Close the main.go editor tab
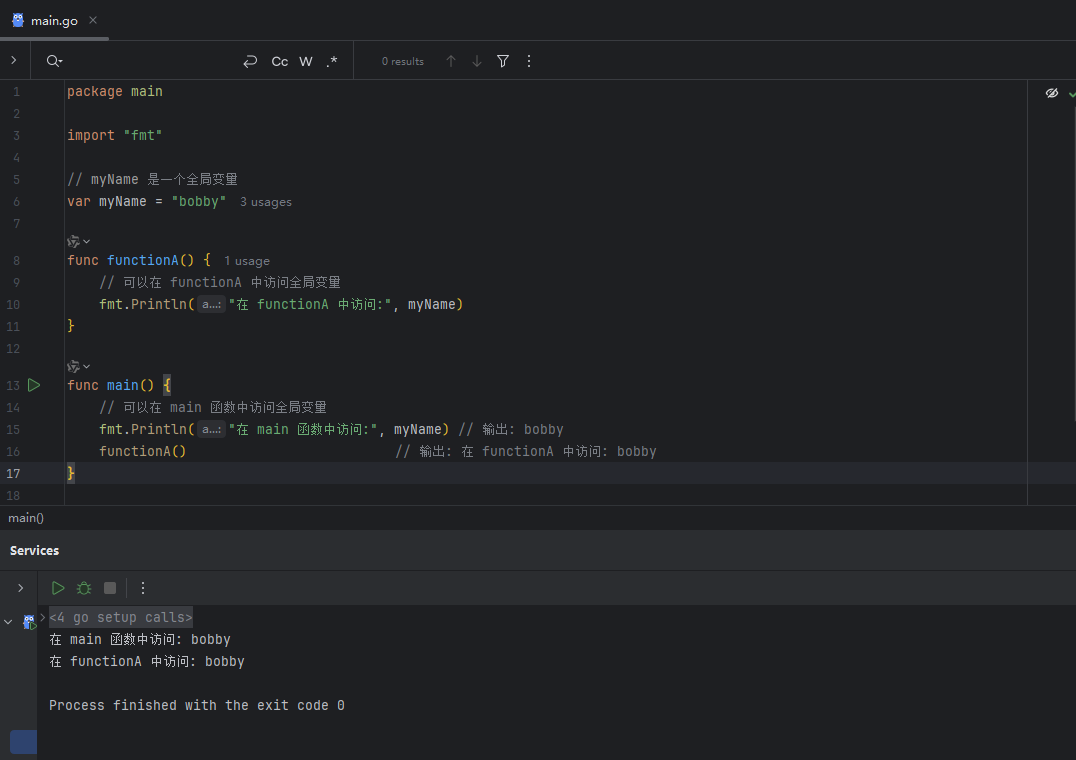Screen dimensions: 1076x760 [93, 20]
